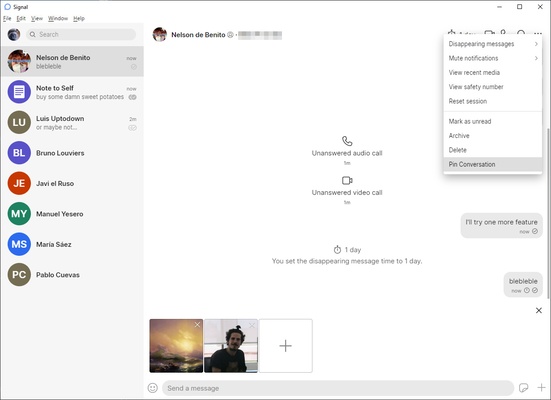Click the "I'll try one more feature" message
Image resolution: width=551 pixels, height=400 pixels.
[x=501, y=225]
